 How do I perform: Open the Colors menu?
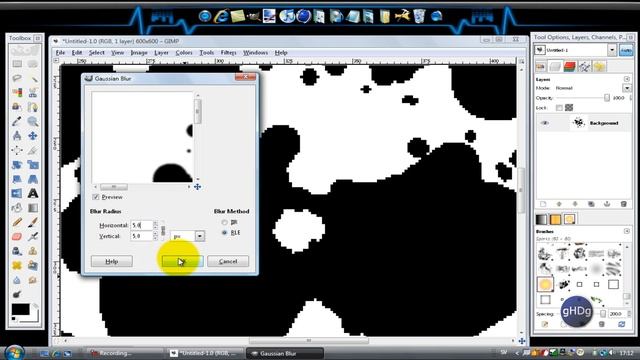pyautogui.click(x=184, y=53)
